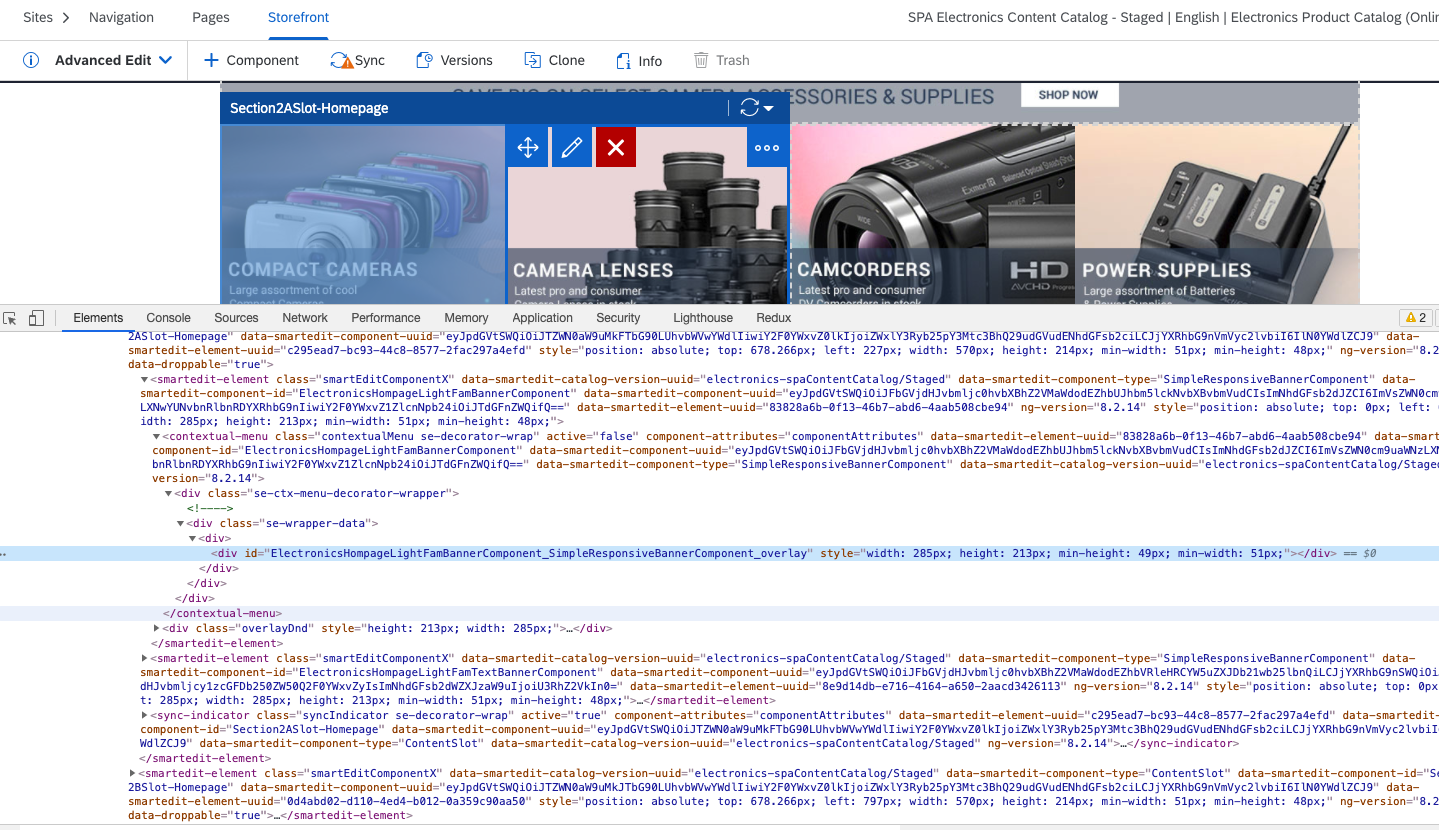
Task: Click the Section2ASlot-Homepage slot header label
Action: (x=309, y=108)
